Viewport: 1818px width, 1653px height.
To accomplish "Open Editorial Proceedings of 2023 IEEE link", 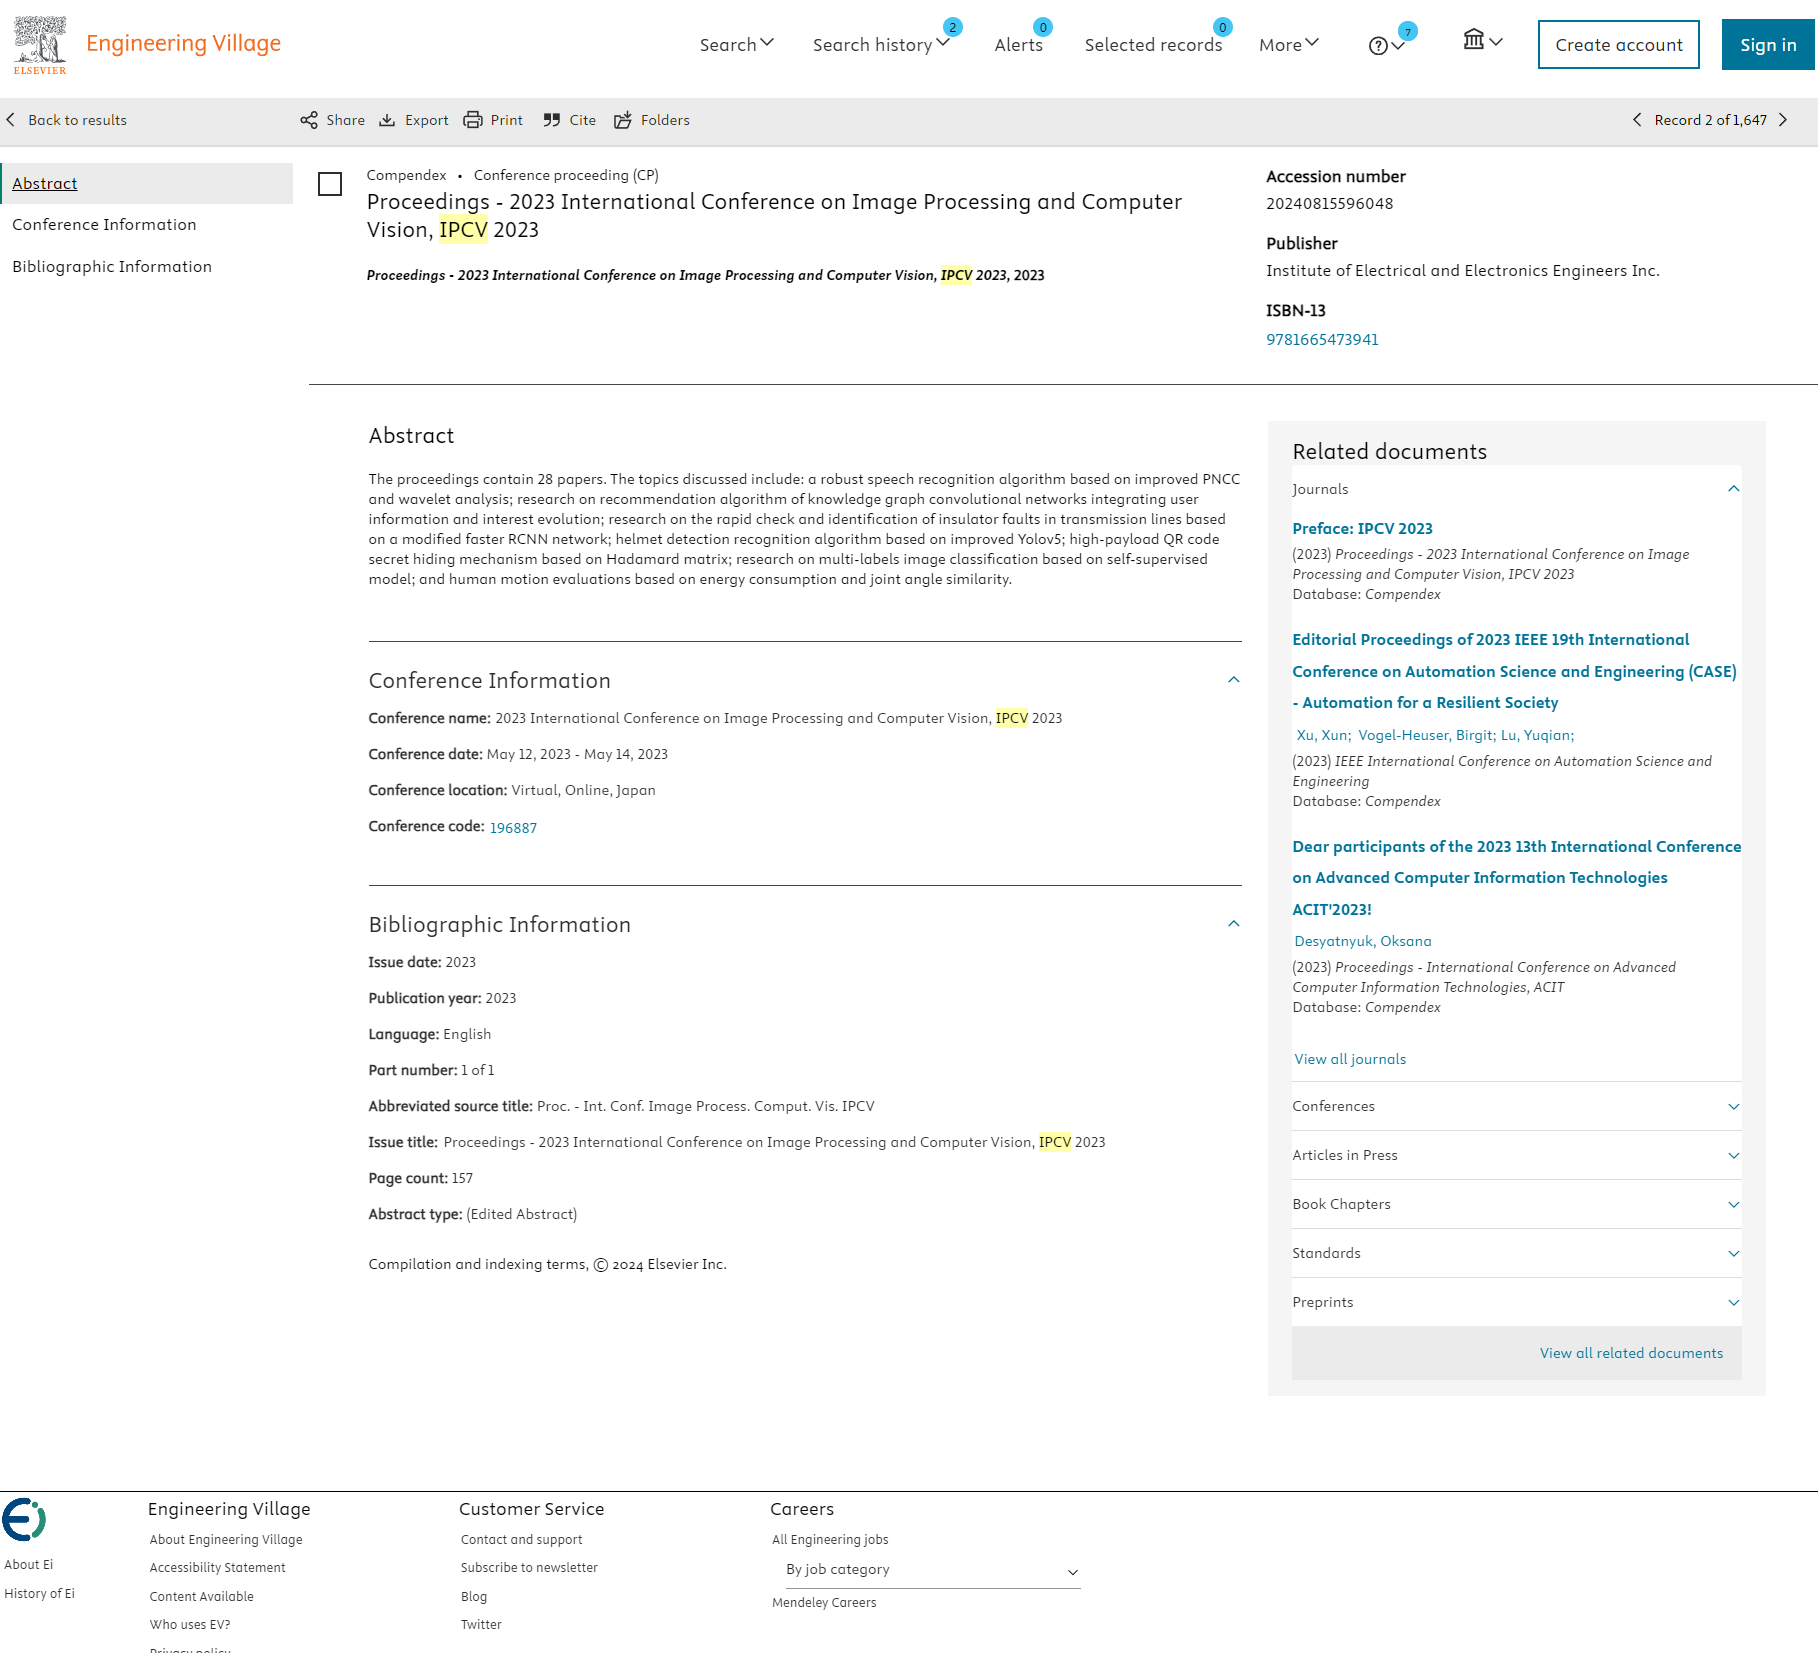I will [x=1514, y=671].
